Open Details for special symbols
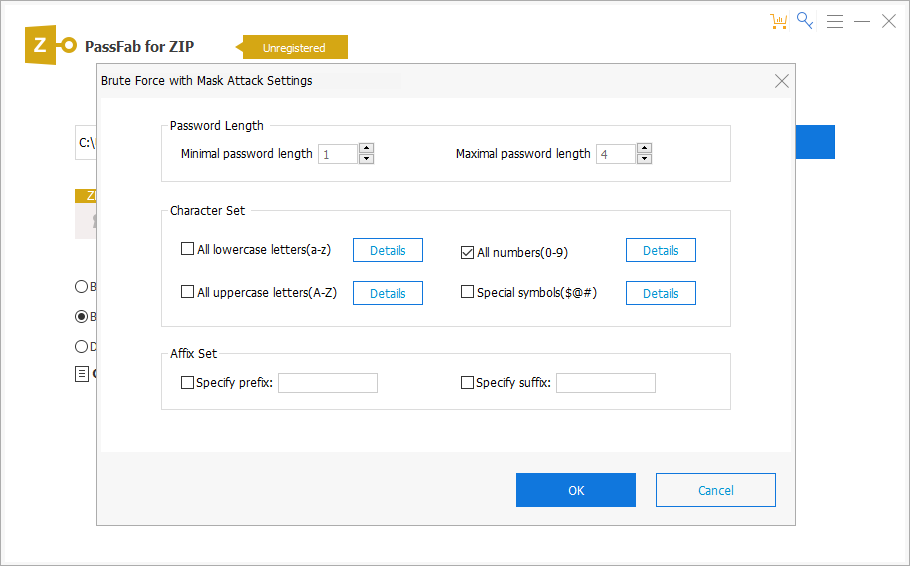 (x=660, y=293)
